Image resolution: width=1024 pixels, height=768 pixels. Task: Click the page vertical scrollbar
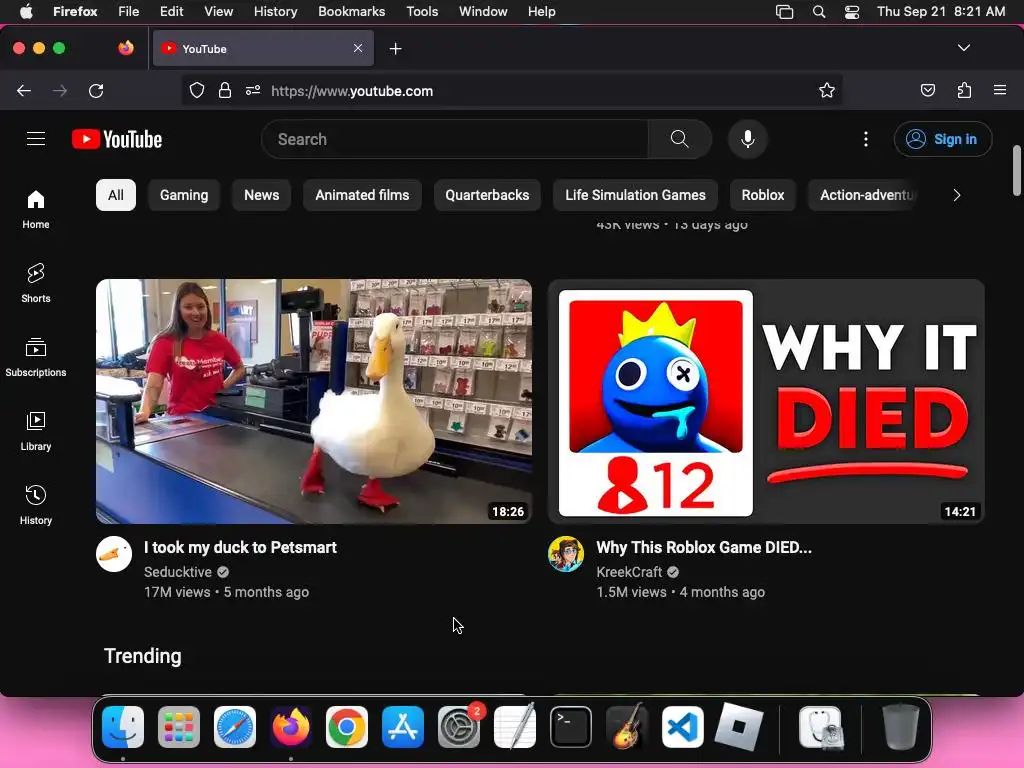coord(1017,171)
